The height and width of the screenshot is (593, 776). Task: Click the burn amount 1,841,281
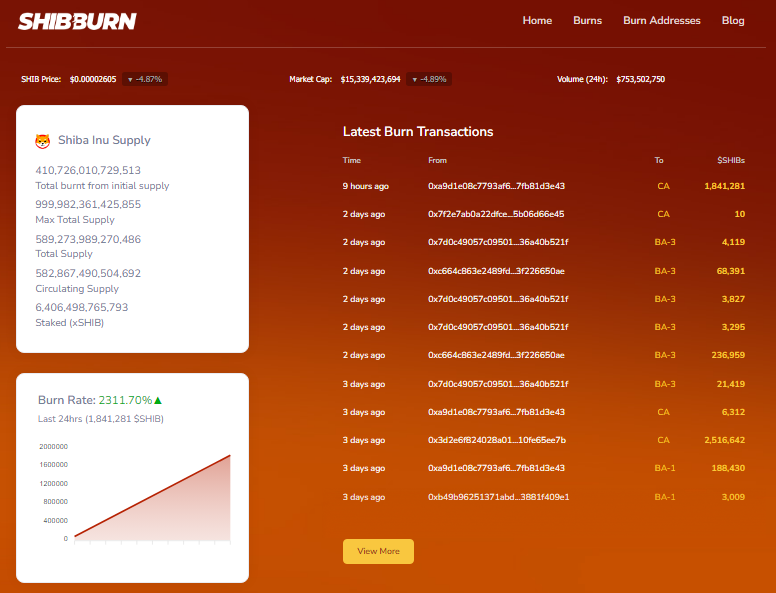tap(725, 186)
